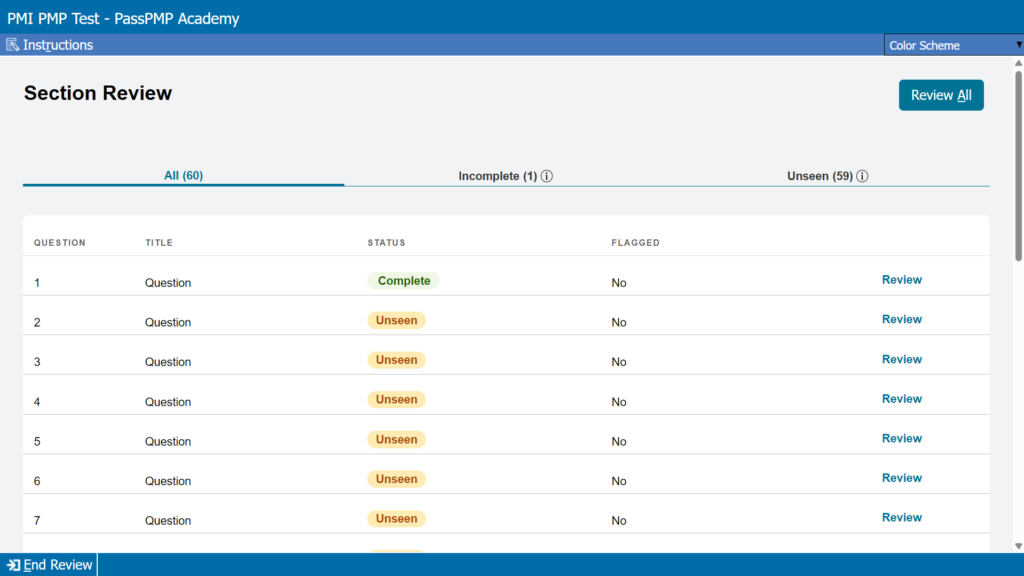
Task: Click the Review All button
Action: [941, 95]
